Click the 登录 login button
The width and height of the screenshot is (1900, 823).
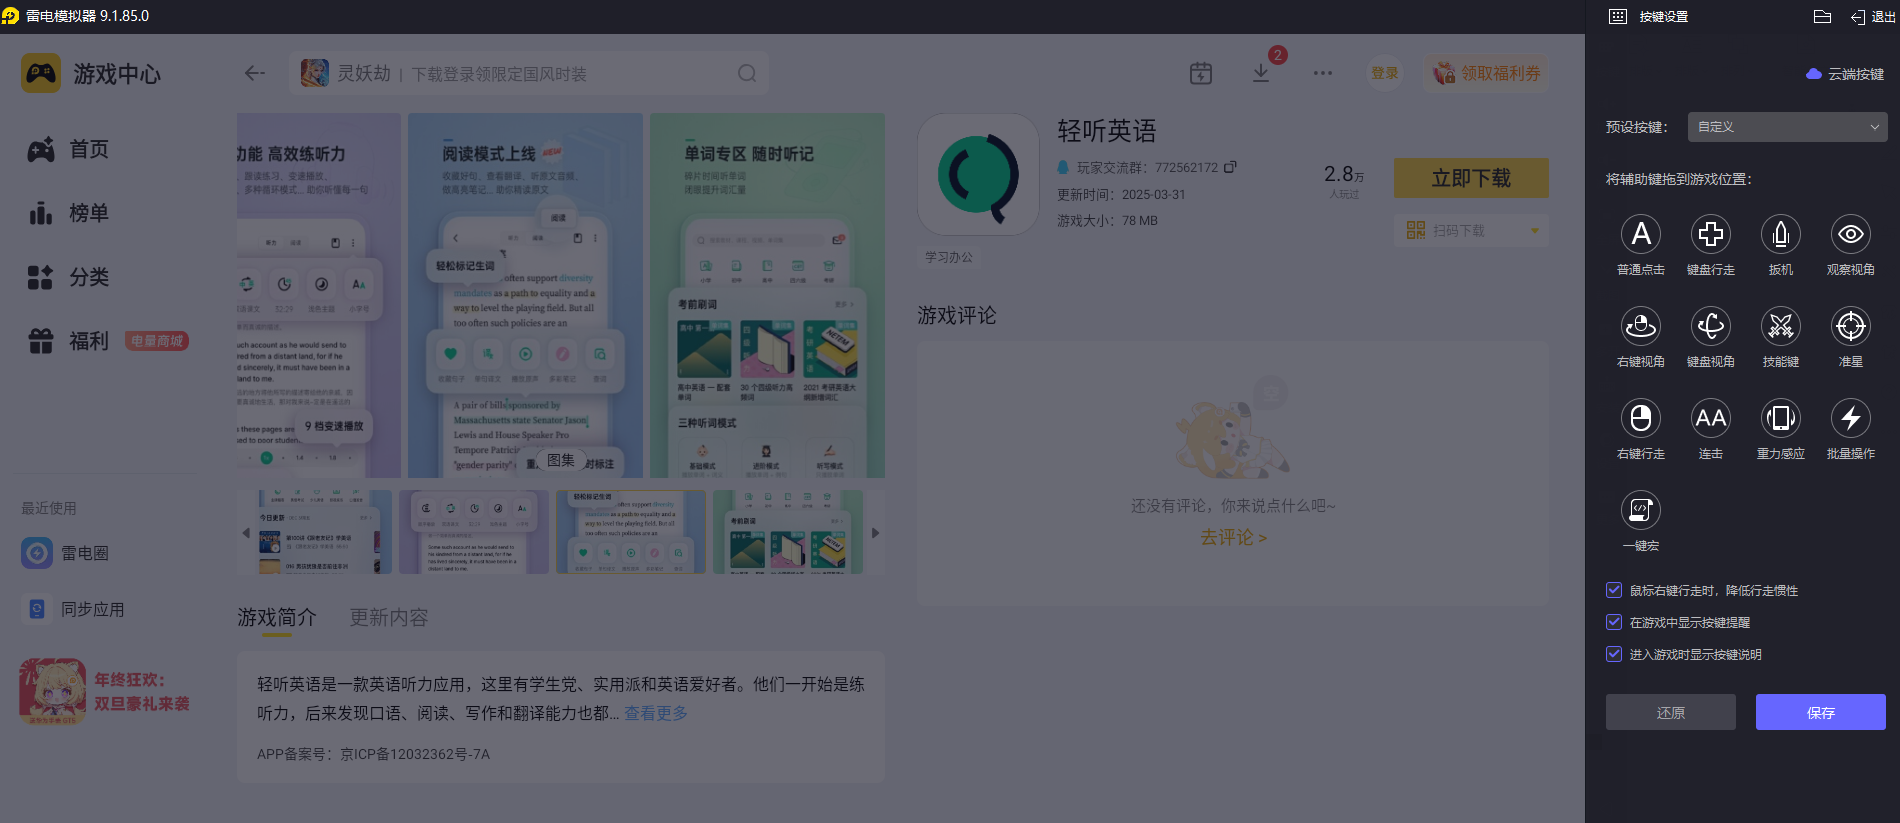[1385, 73]
